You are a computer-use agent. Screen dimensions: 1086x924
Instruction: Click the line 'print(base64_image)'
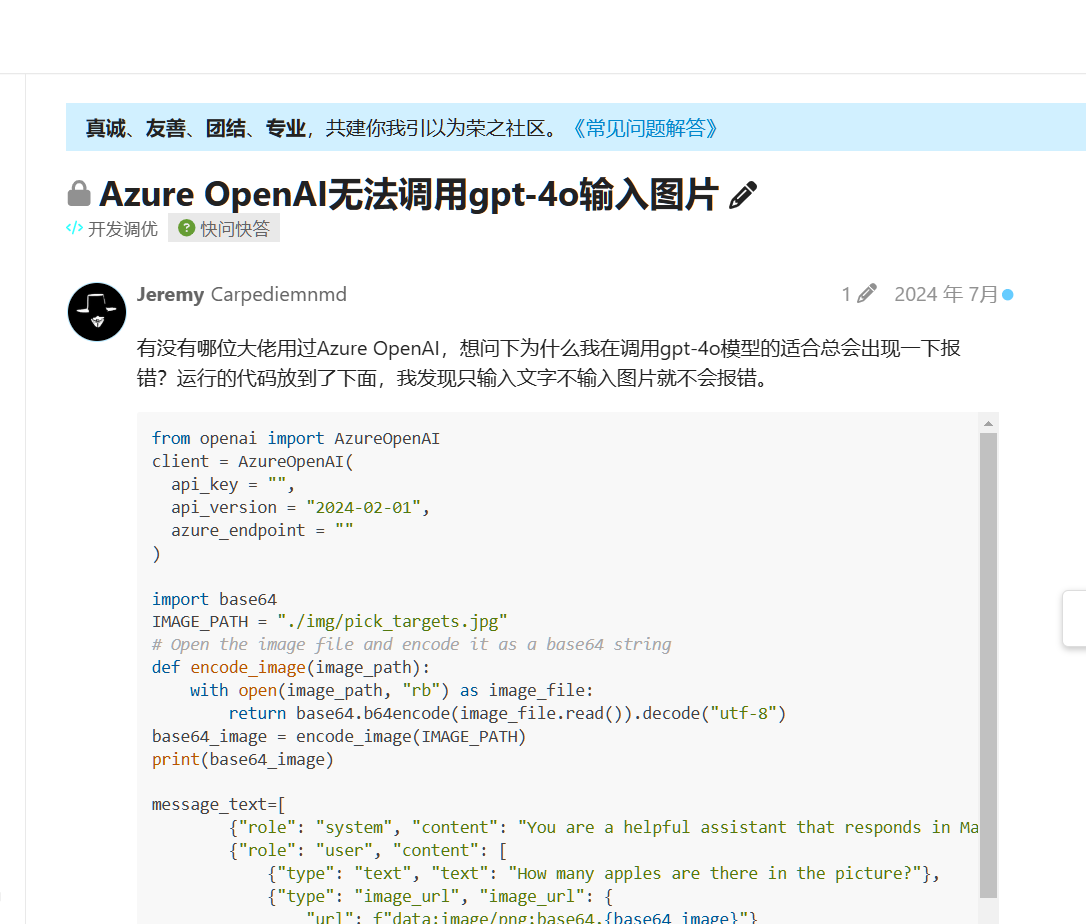(242, 760)
